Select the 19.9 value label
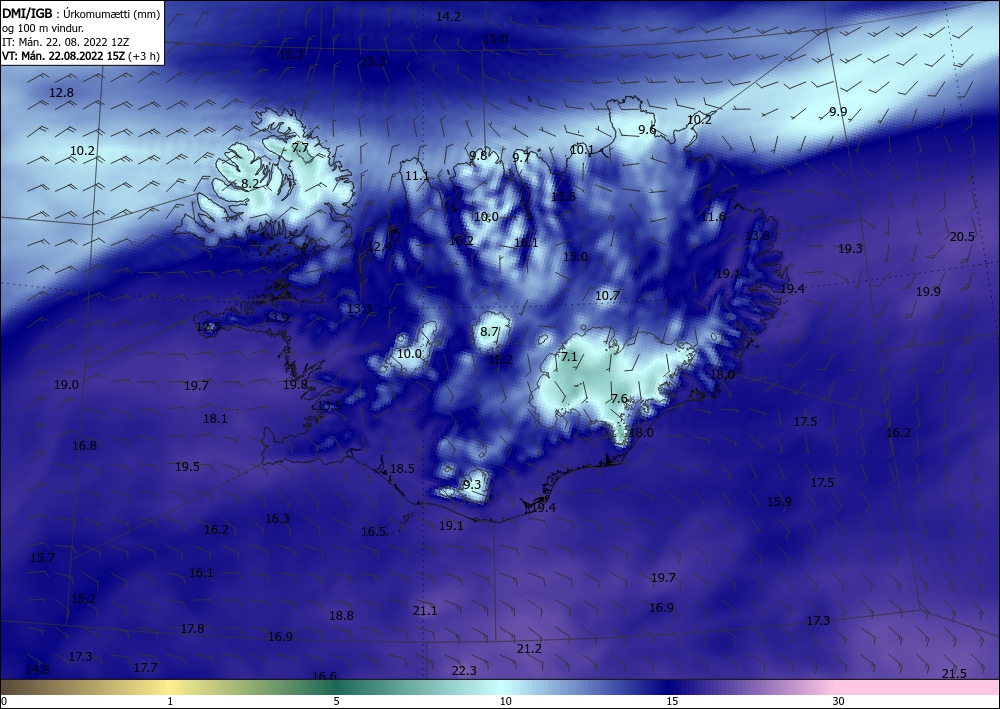This screenshot has width=1000, height=709. (929, 291)
